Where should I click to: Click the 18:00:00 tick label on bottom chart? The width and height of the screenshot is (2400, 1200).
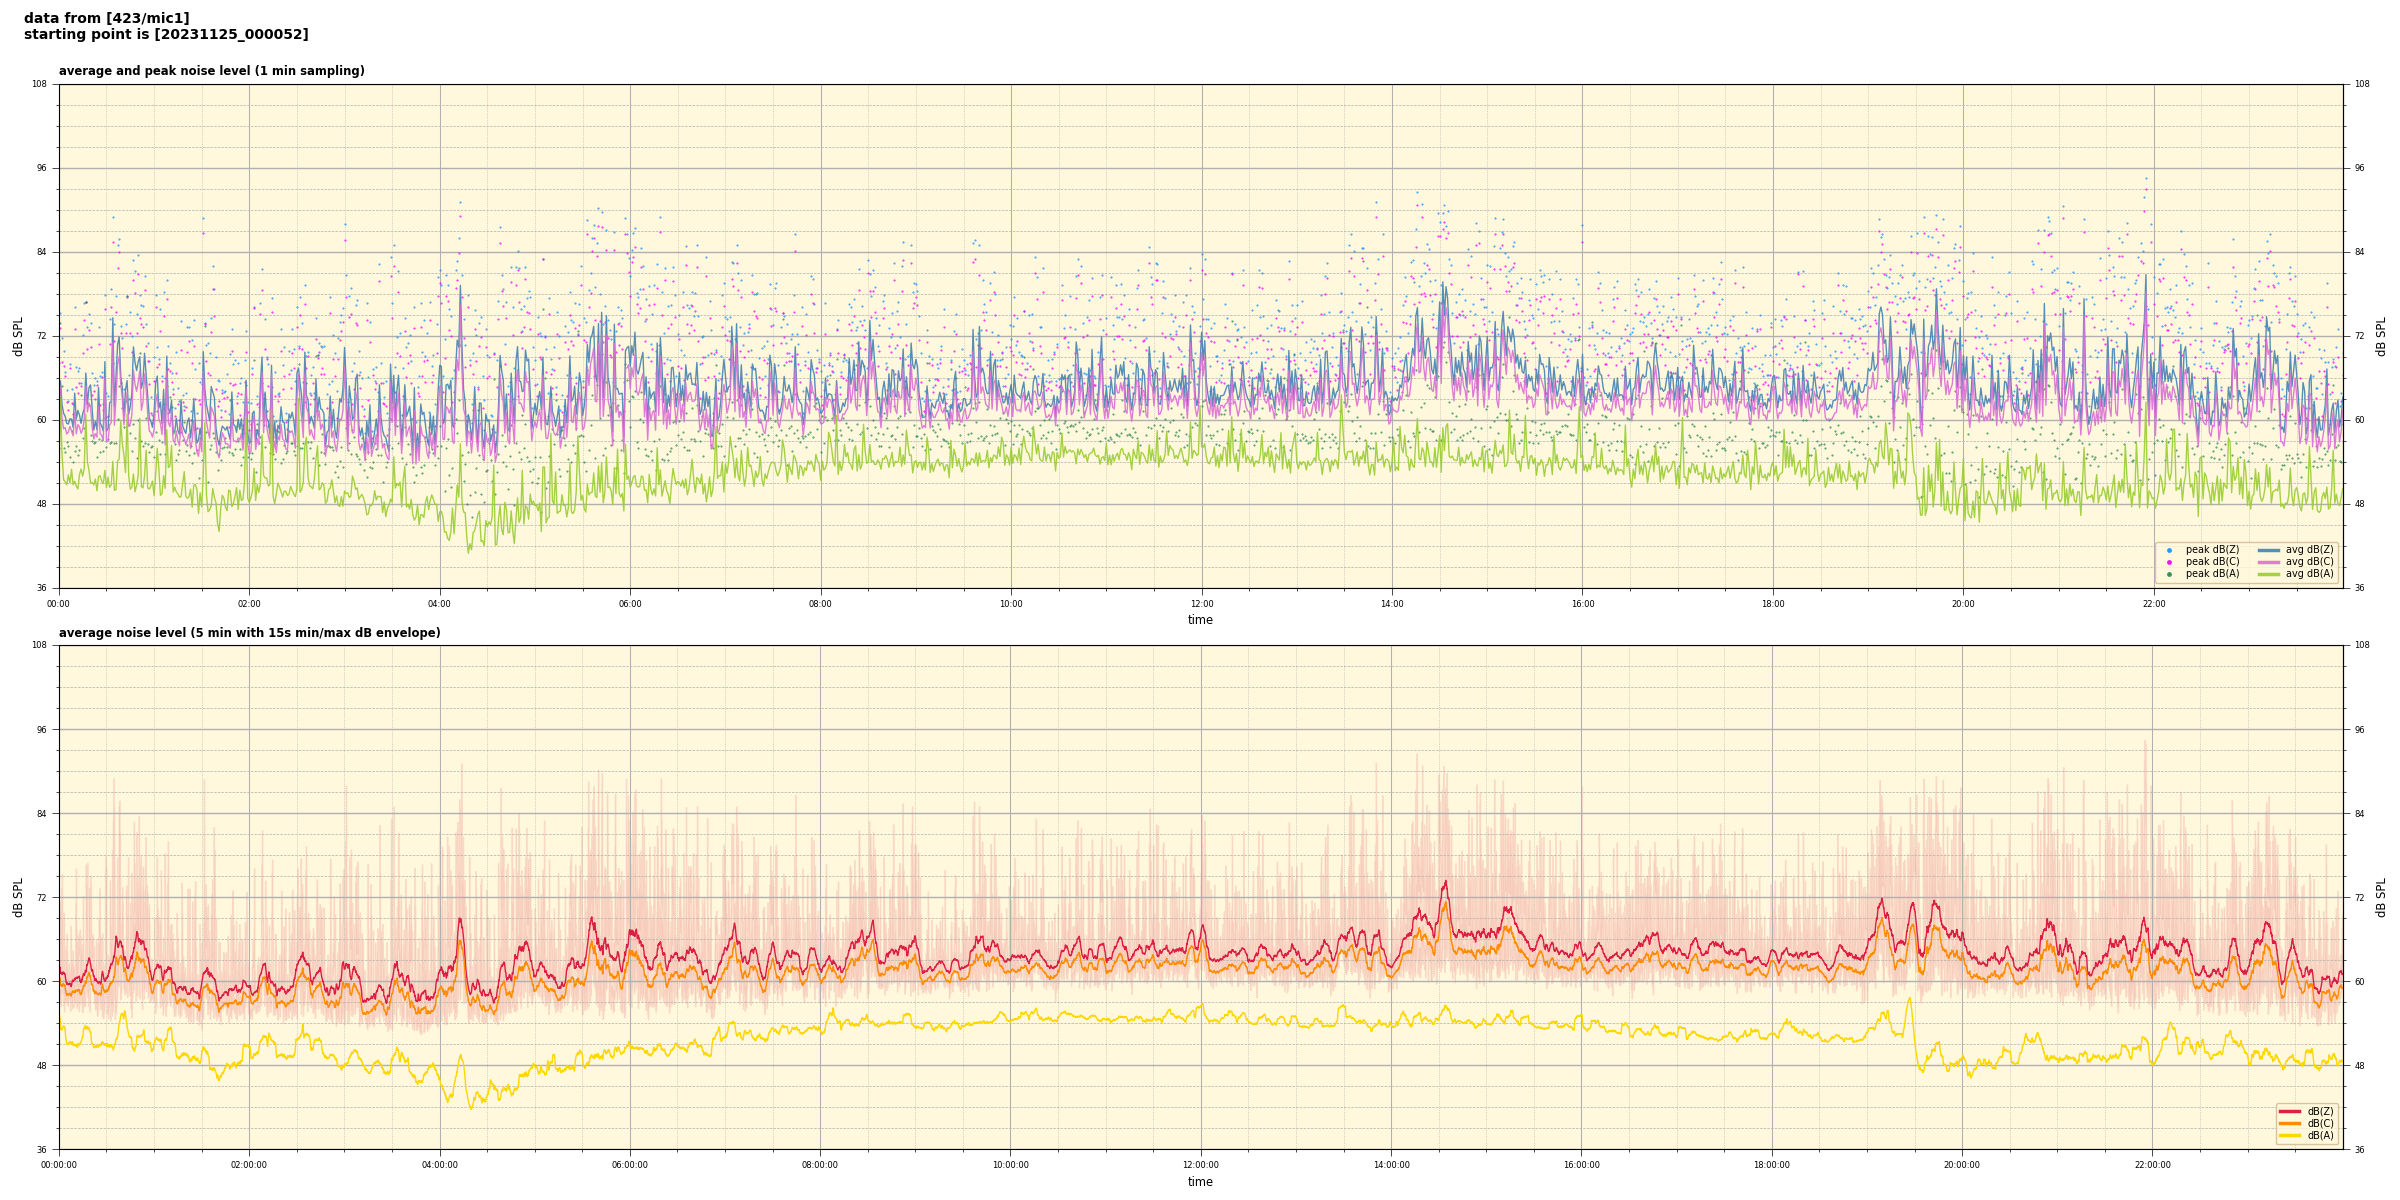[x=1772, y=1165]
